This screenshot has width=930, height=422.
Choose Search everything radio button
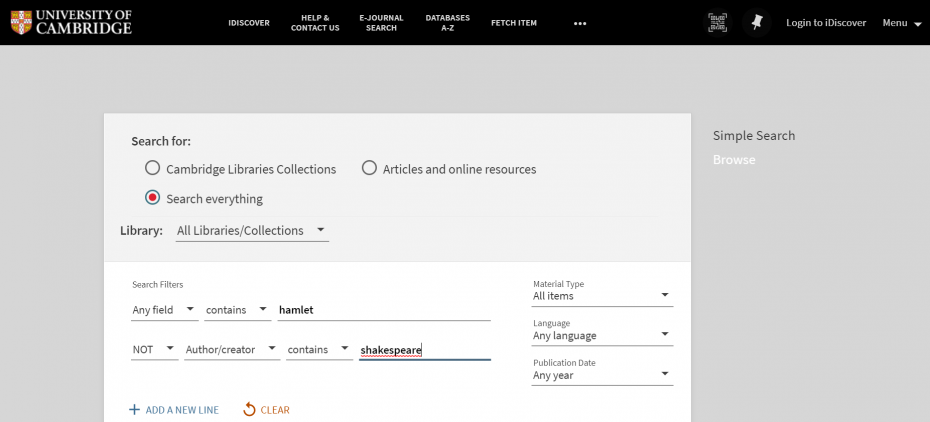pyautogui.click(x=152, y=198)
